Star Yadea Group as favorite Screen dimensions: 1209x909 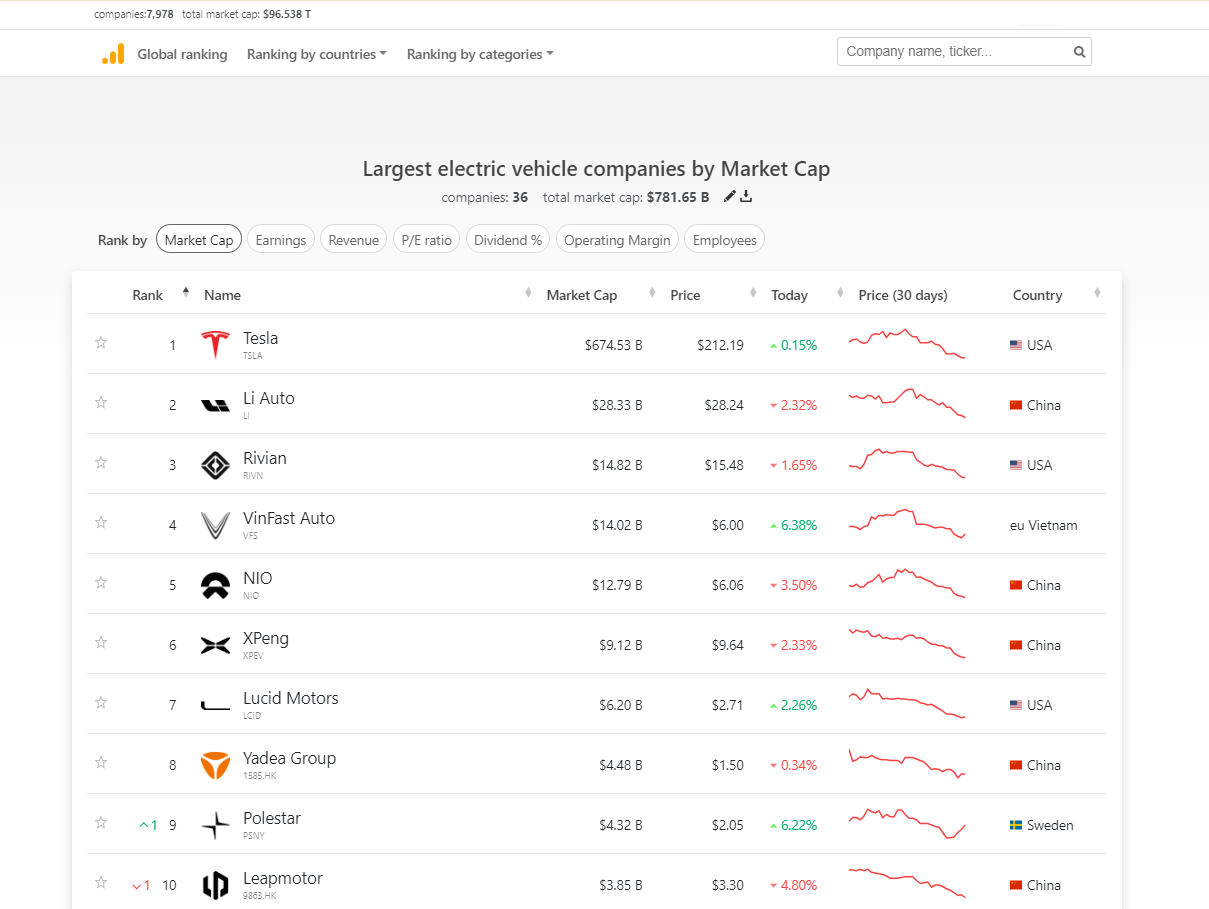[101, 762]
